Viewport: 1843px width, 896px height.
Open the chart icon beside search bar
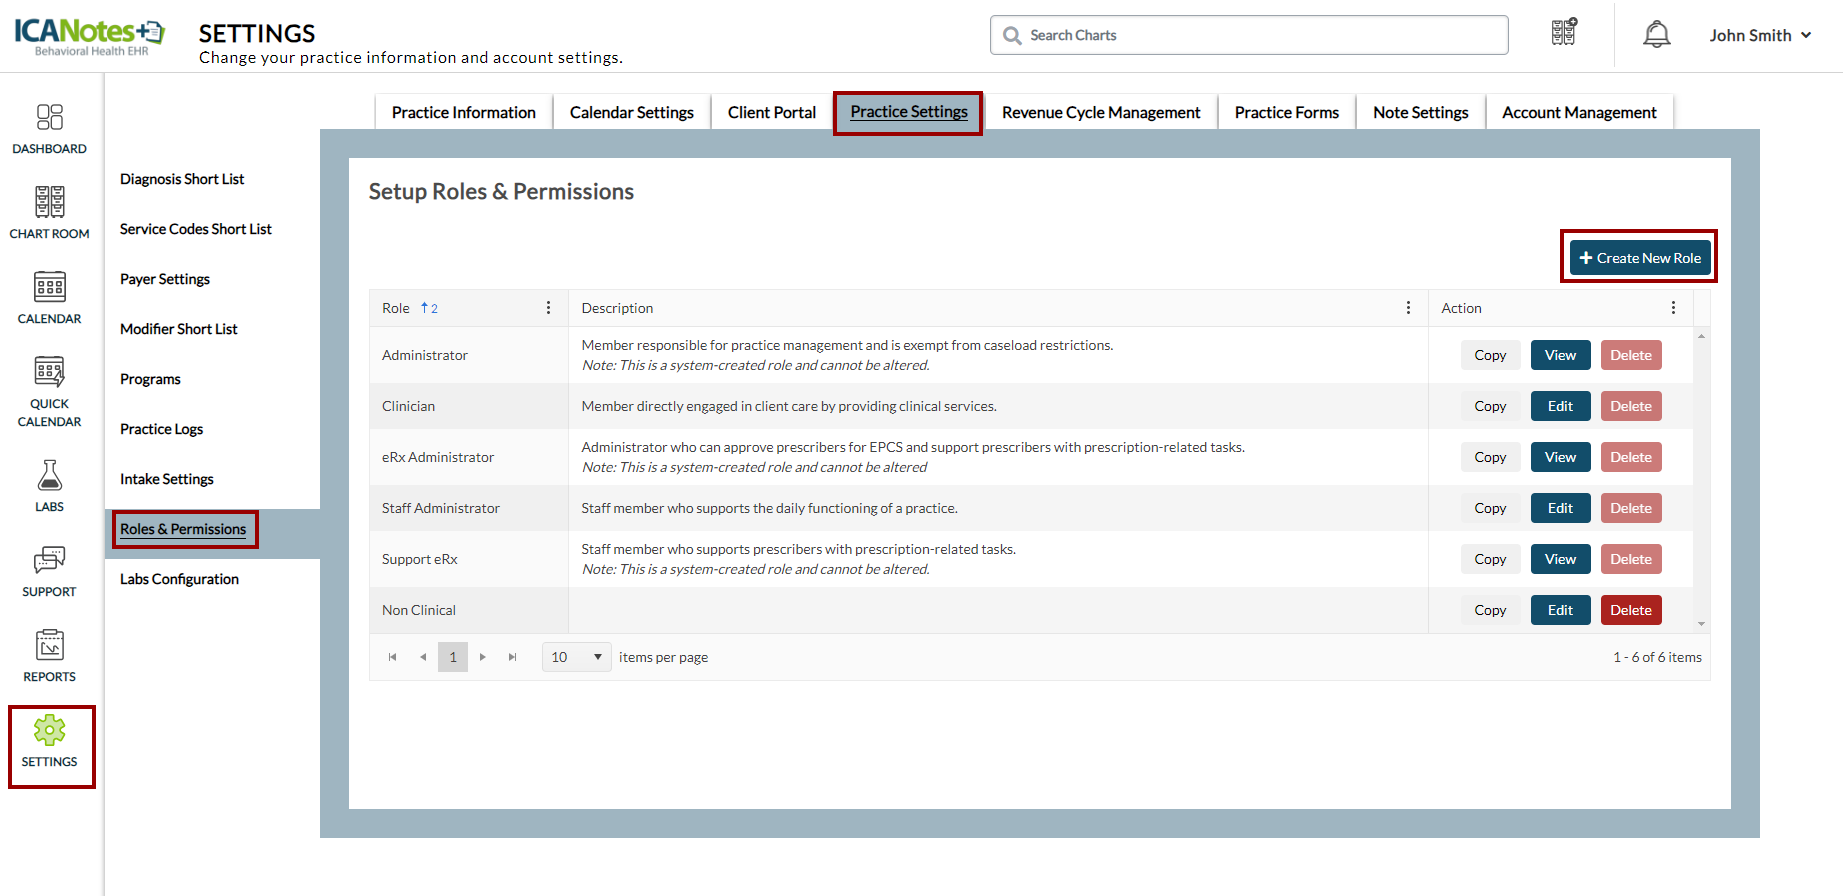coord(1564,33)
